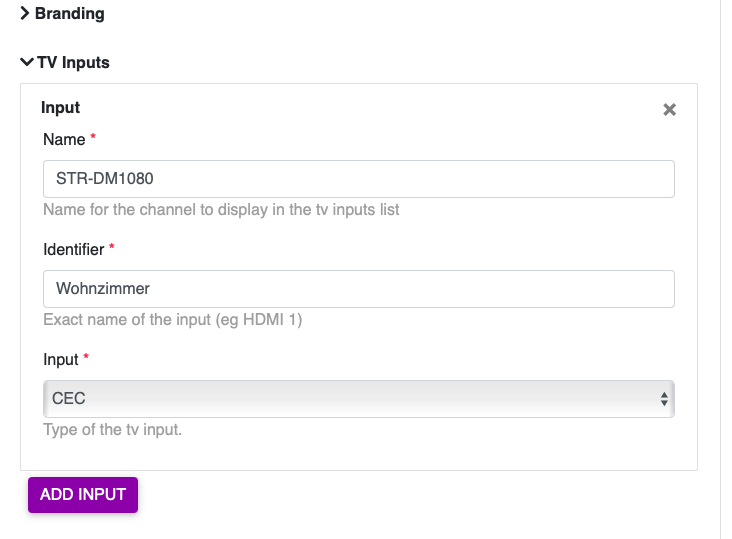732x539 pixels.
Task: Click the up-down arrows on the CEC select
Action: tap(664, 399)
